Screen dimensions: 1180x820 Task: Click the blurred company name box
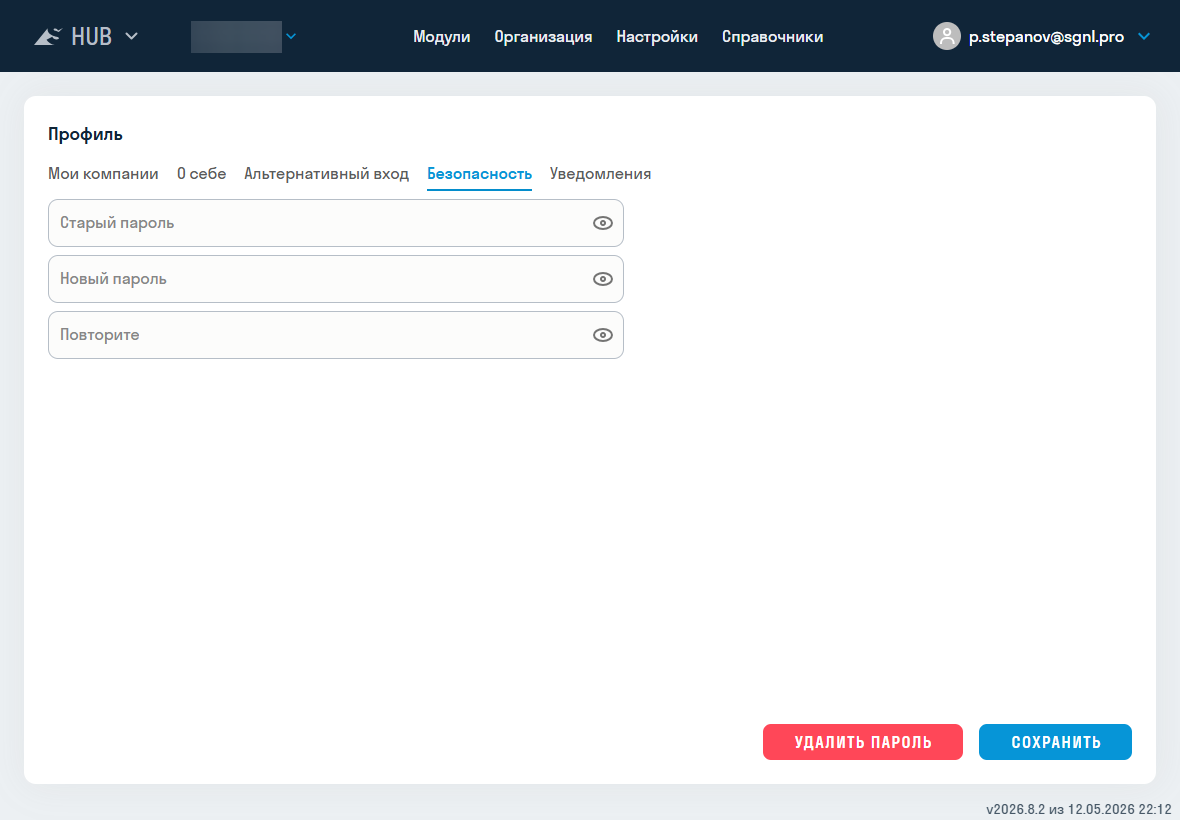(236, 37)
